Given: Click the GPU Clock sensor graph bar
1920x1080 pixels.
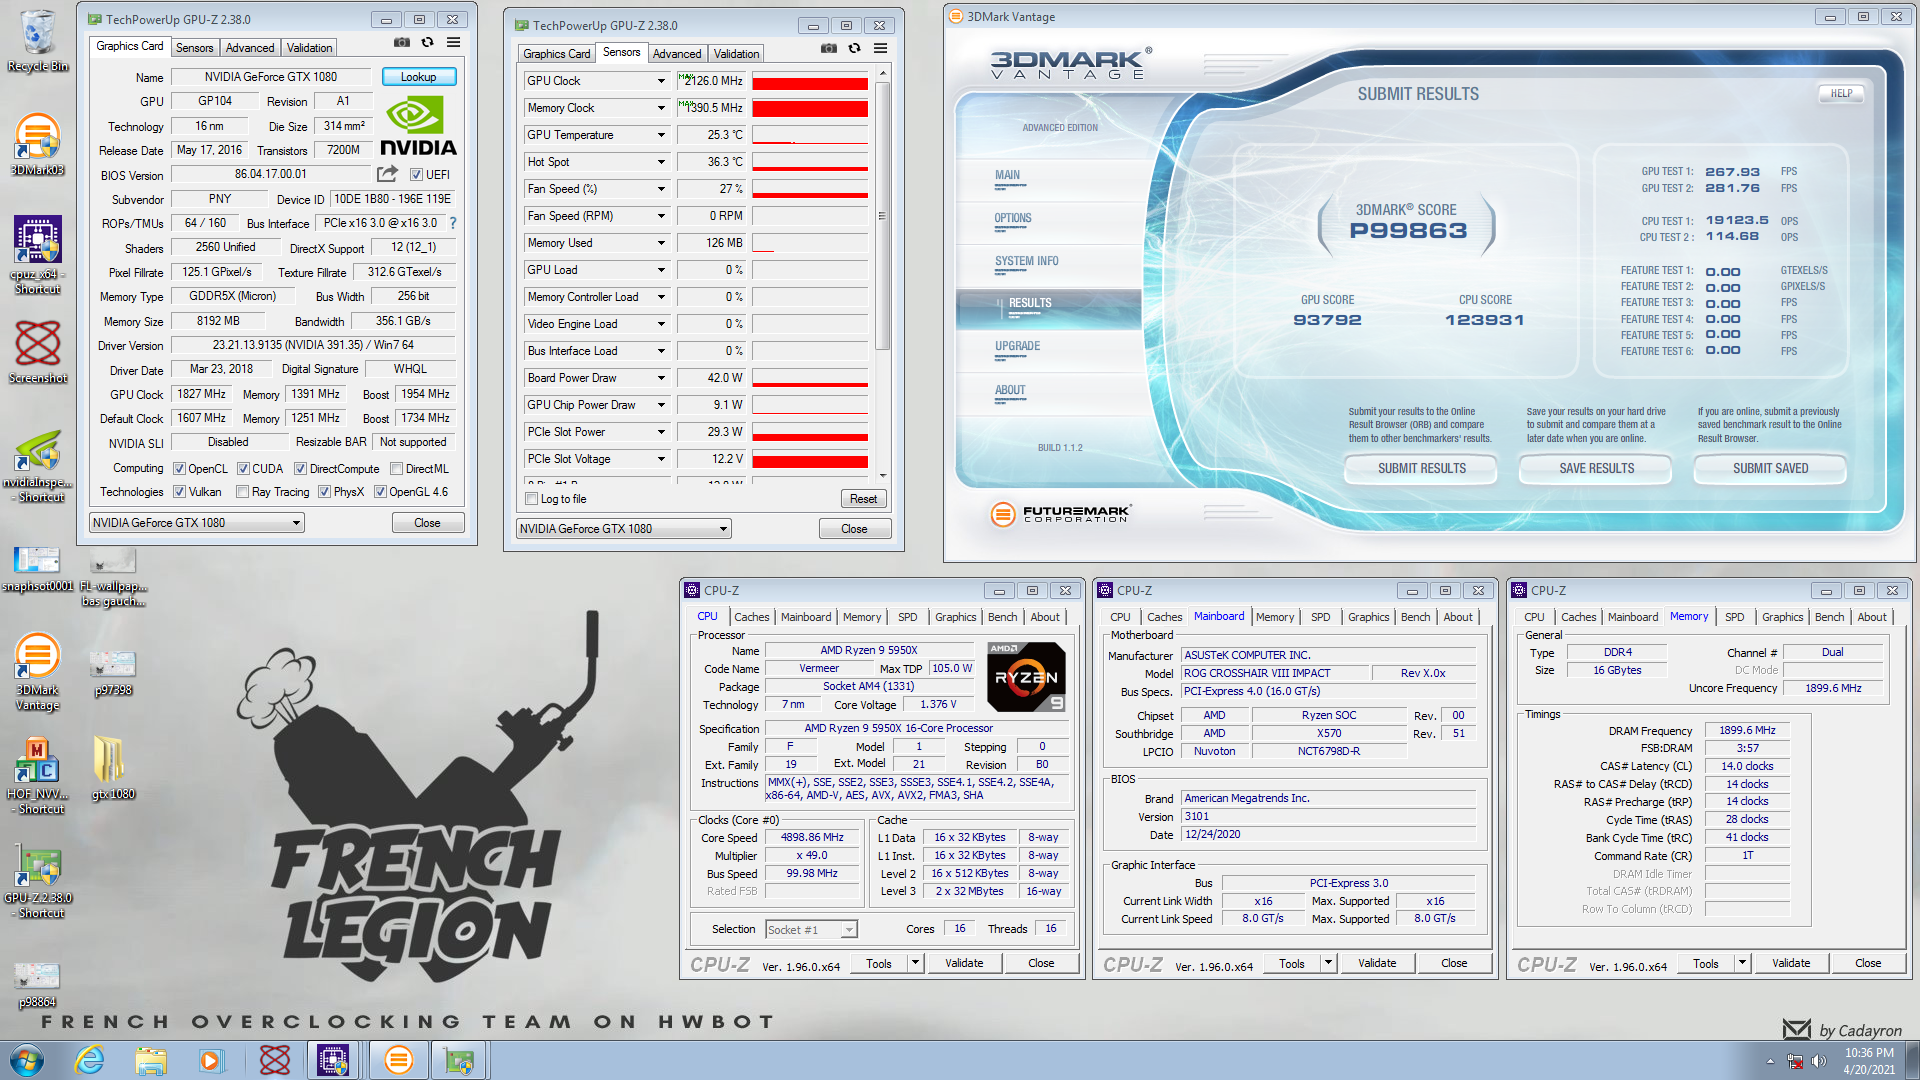Looking at the screenshot, I should pos(809,81).
